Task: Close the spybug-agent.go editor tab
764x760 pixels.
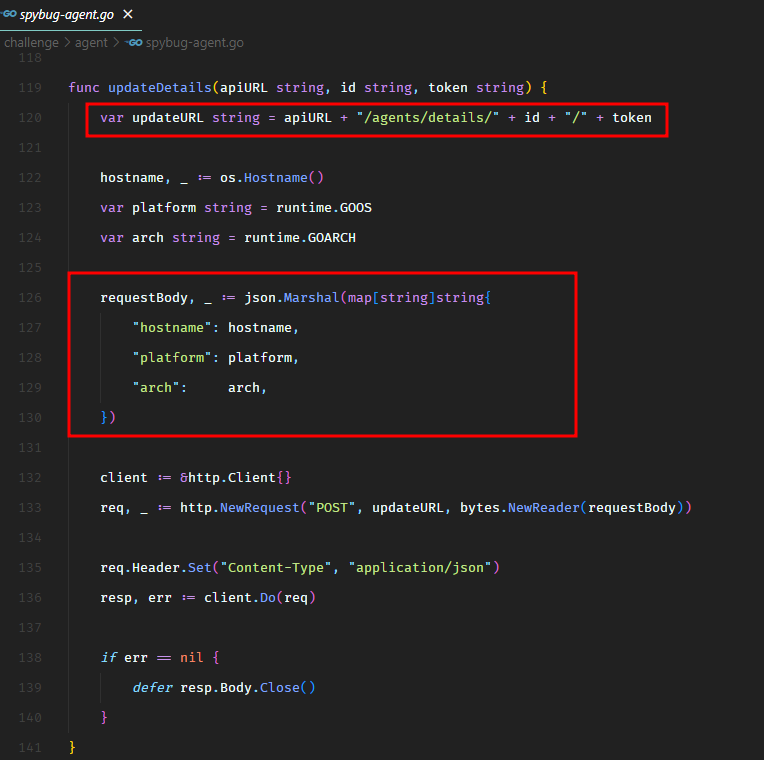Action: pyautogui.click(x=127, y=15)
